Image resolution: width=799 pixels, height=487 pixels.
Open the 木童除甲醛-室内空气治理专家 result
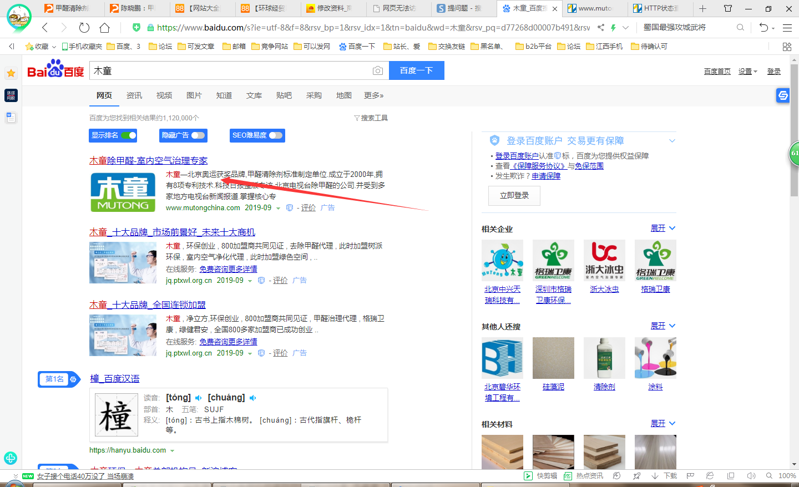pos(148,160)
